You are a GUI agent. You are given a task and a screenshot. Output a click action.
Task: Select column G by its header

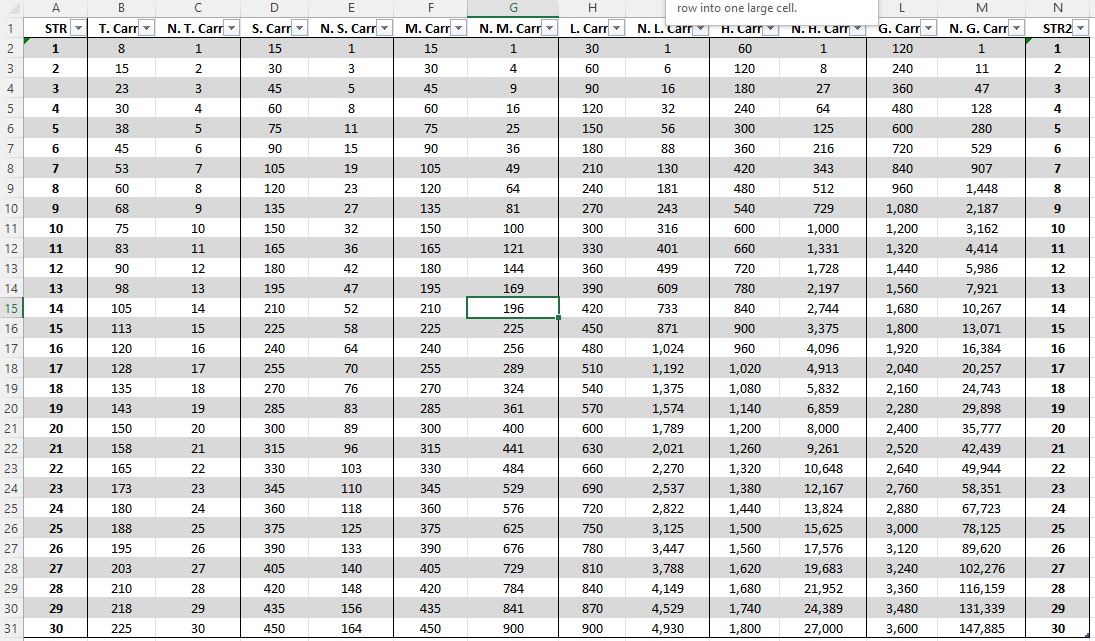pos(513,8)
